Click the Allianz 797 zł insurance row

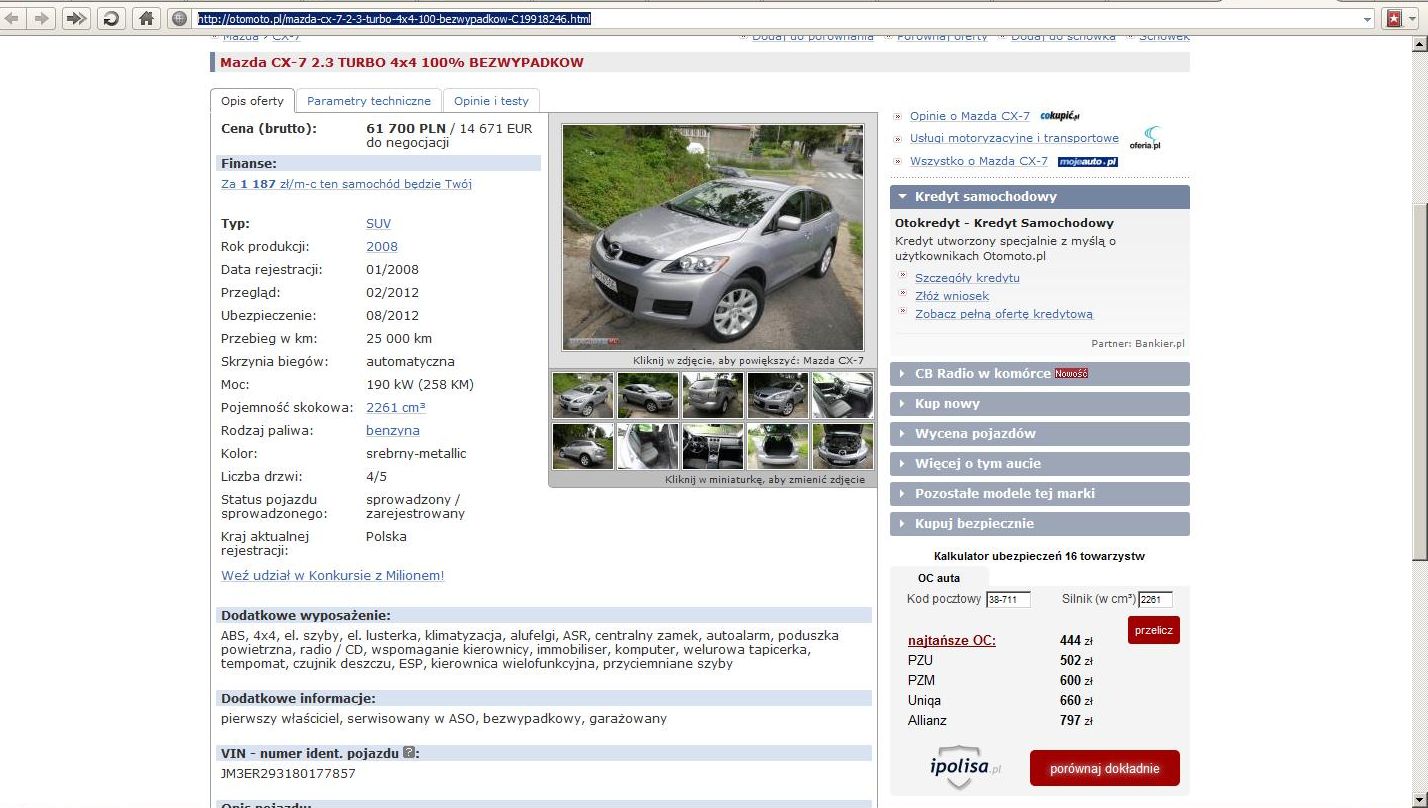point(1000,721)
